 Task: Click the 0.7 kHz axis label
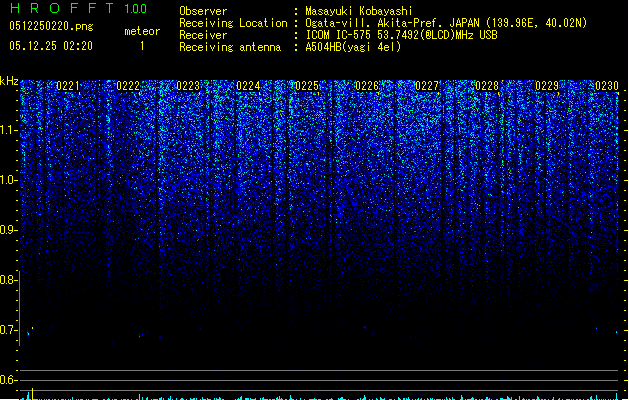click(8, 330)
